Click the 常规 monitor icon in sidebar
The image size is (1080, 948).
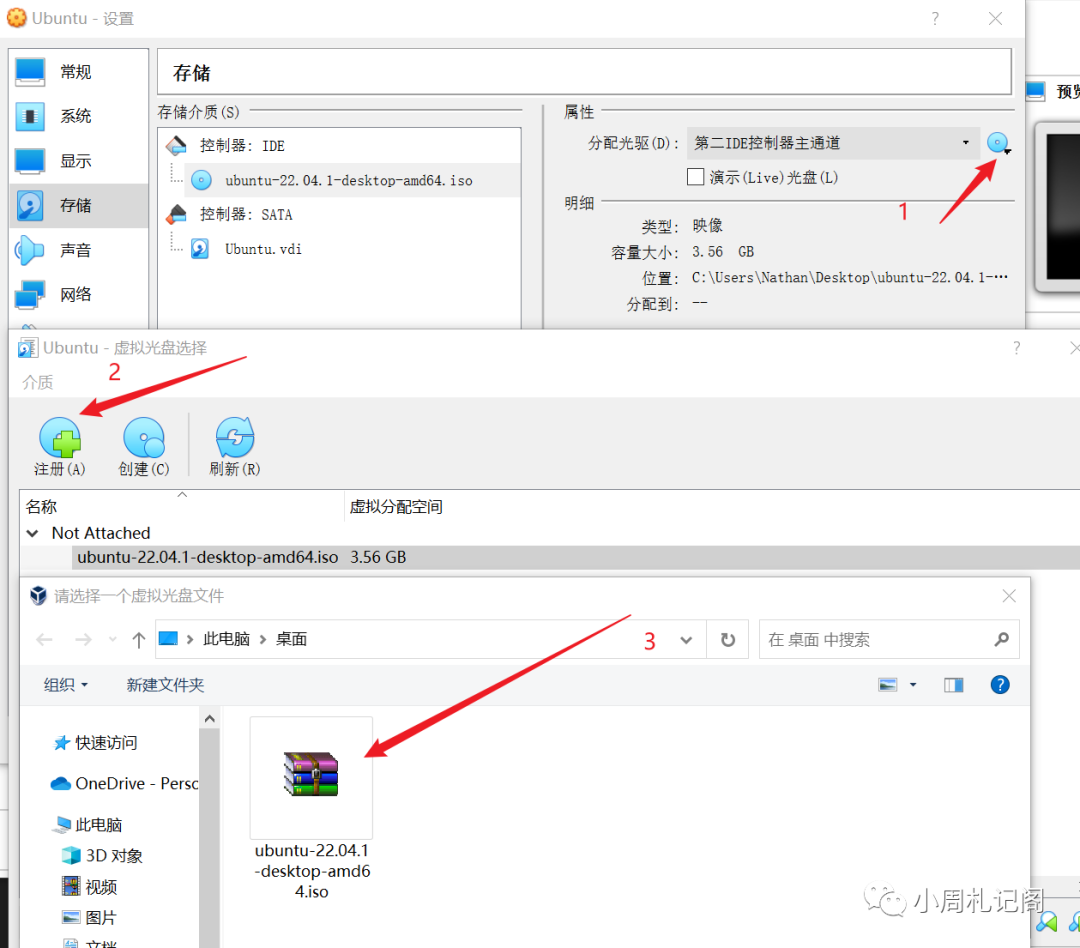pyautogui.click(x=30, y=72)
